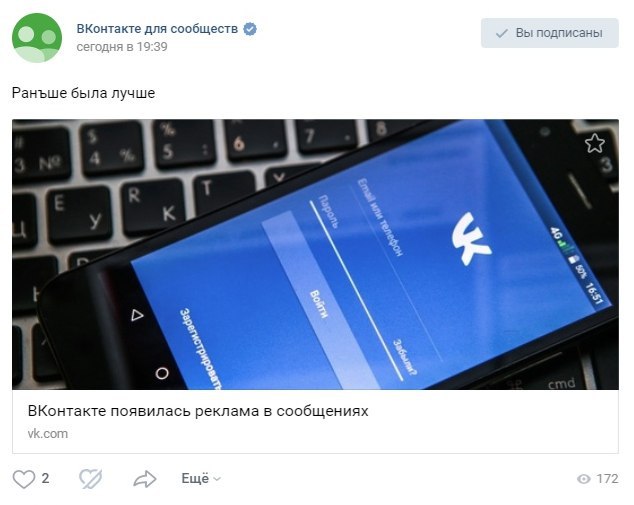634x505 pixels.
Task: Click the vk.com source domain
Action: click(48, 434)
